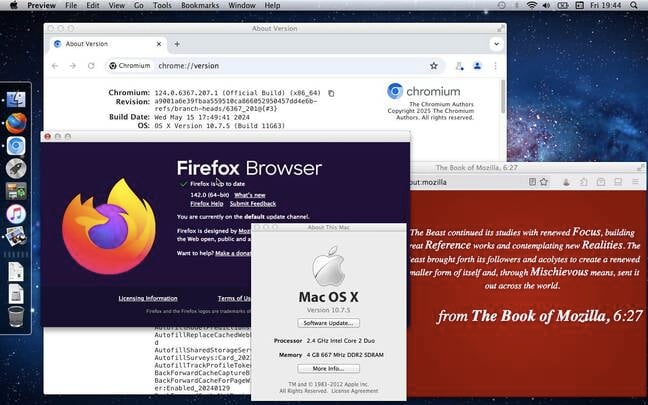Open the Help menu
This screenshot has width=648, height=405.
click(272, 5)
